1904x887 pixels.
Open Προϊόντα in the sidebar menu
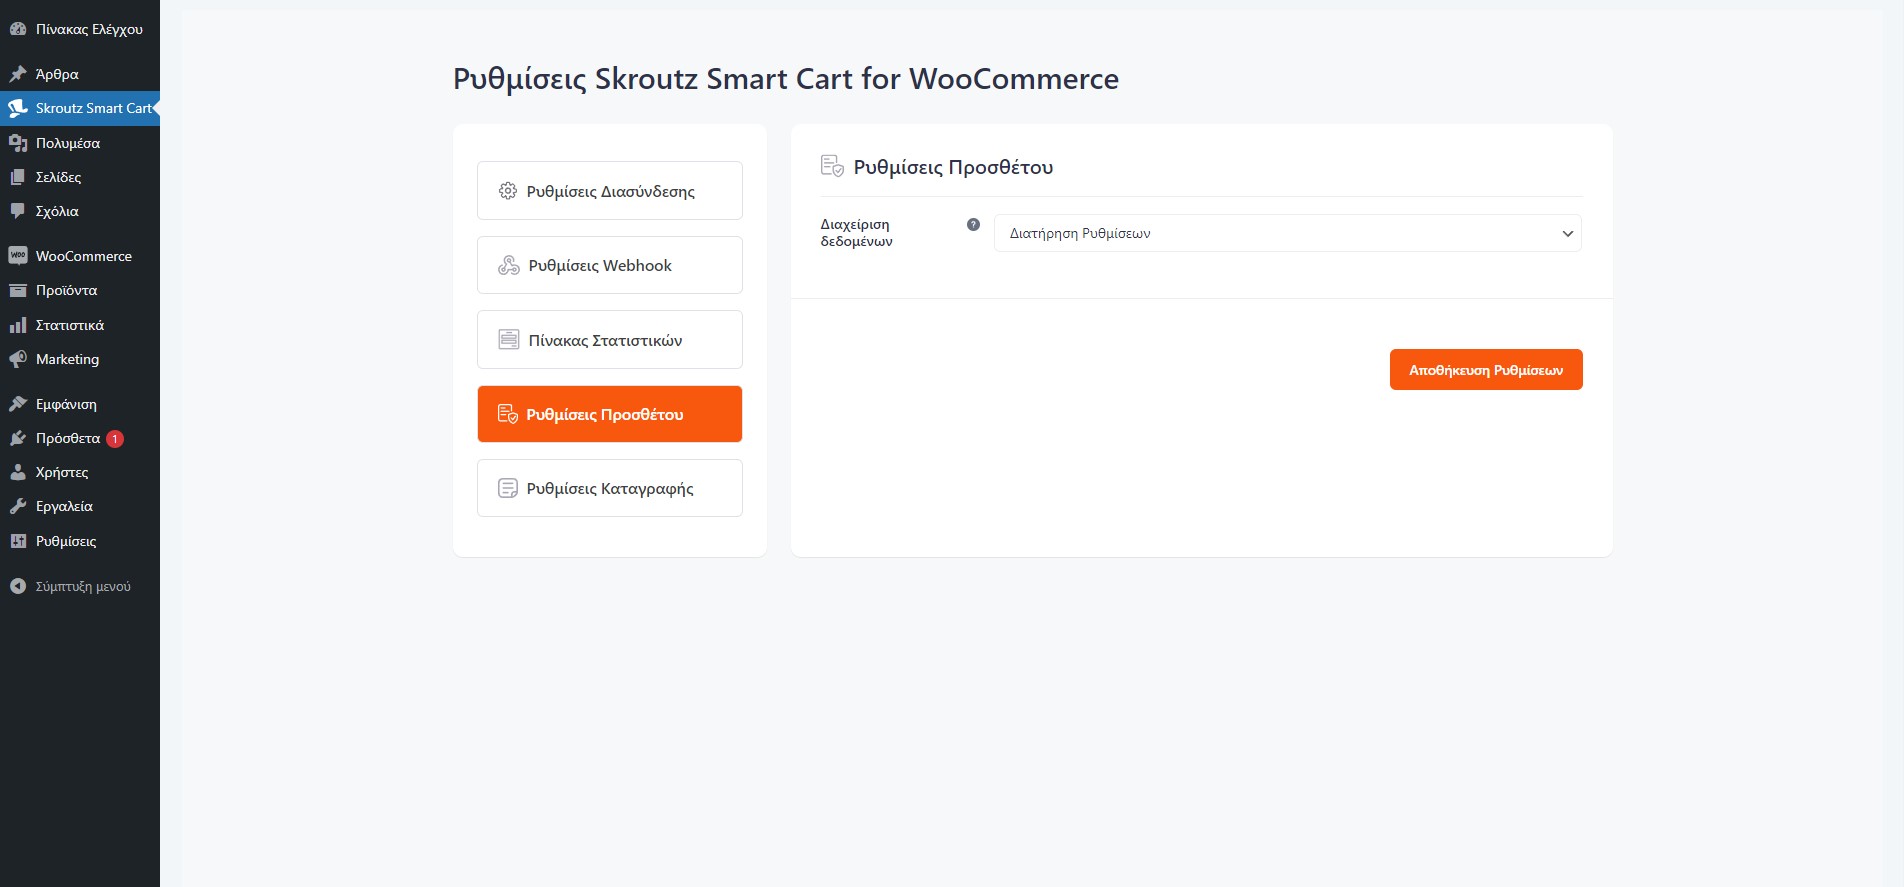tap(66, 290)
